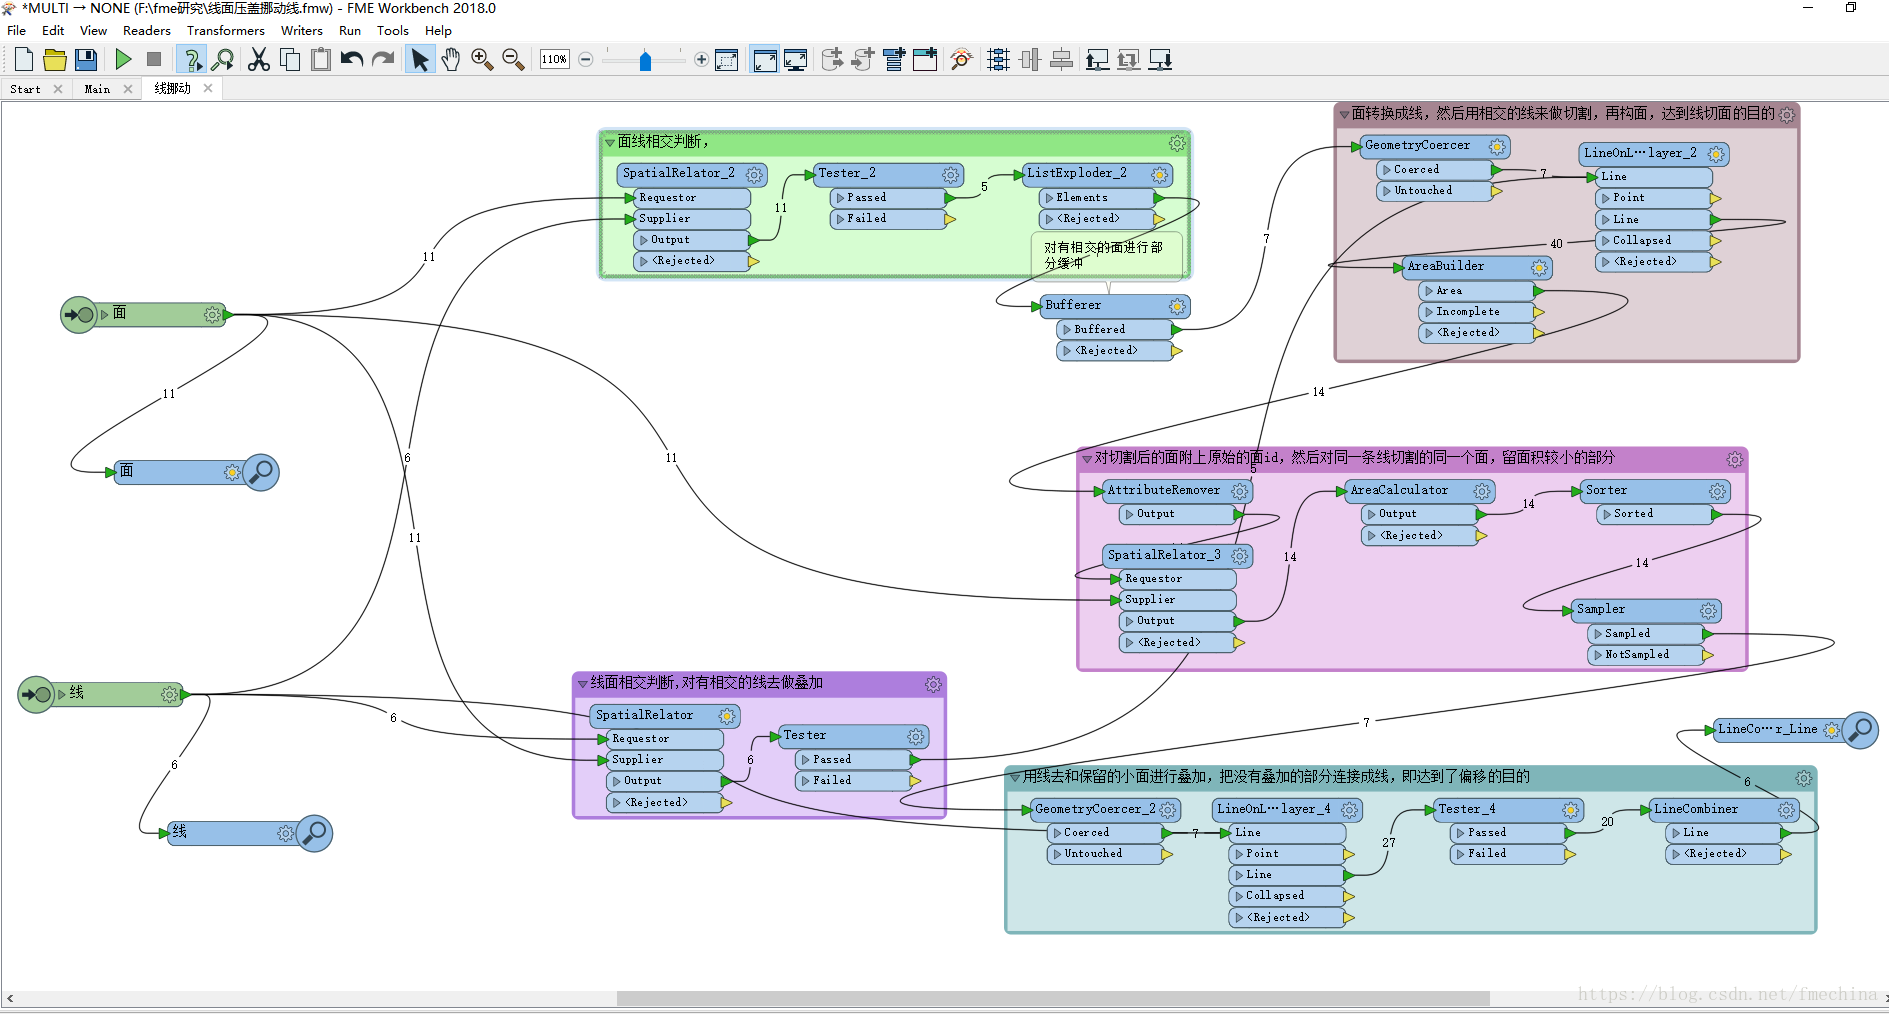1889x1014 pixels.
Task: Add a bookmark using toolbar icon
Action: 925,60
